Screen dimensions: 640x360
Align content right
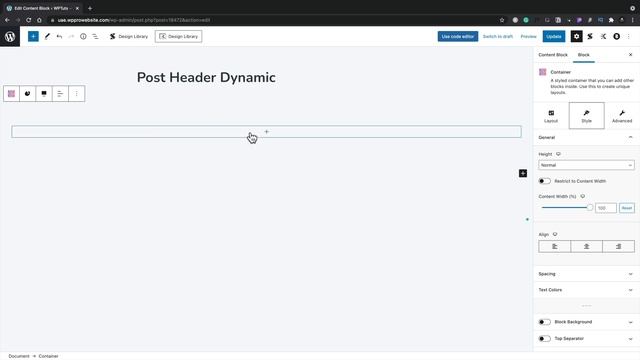[618, 247]
